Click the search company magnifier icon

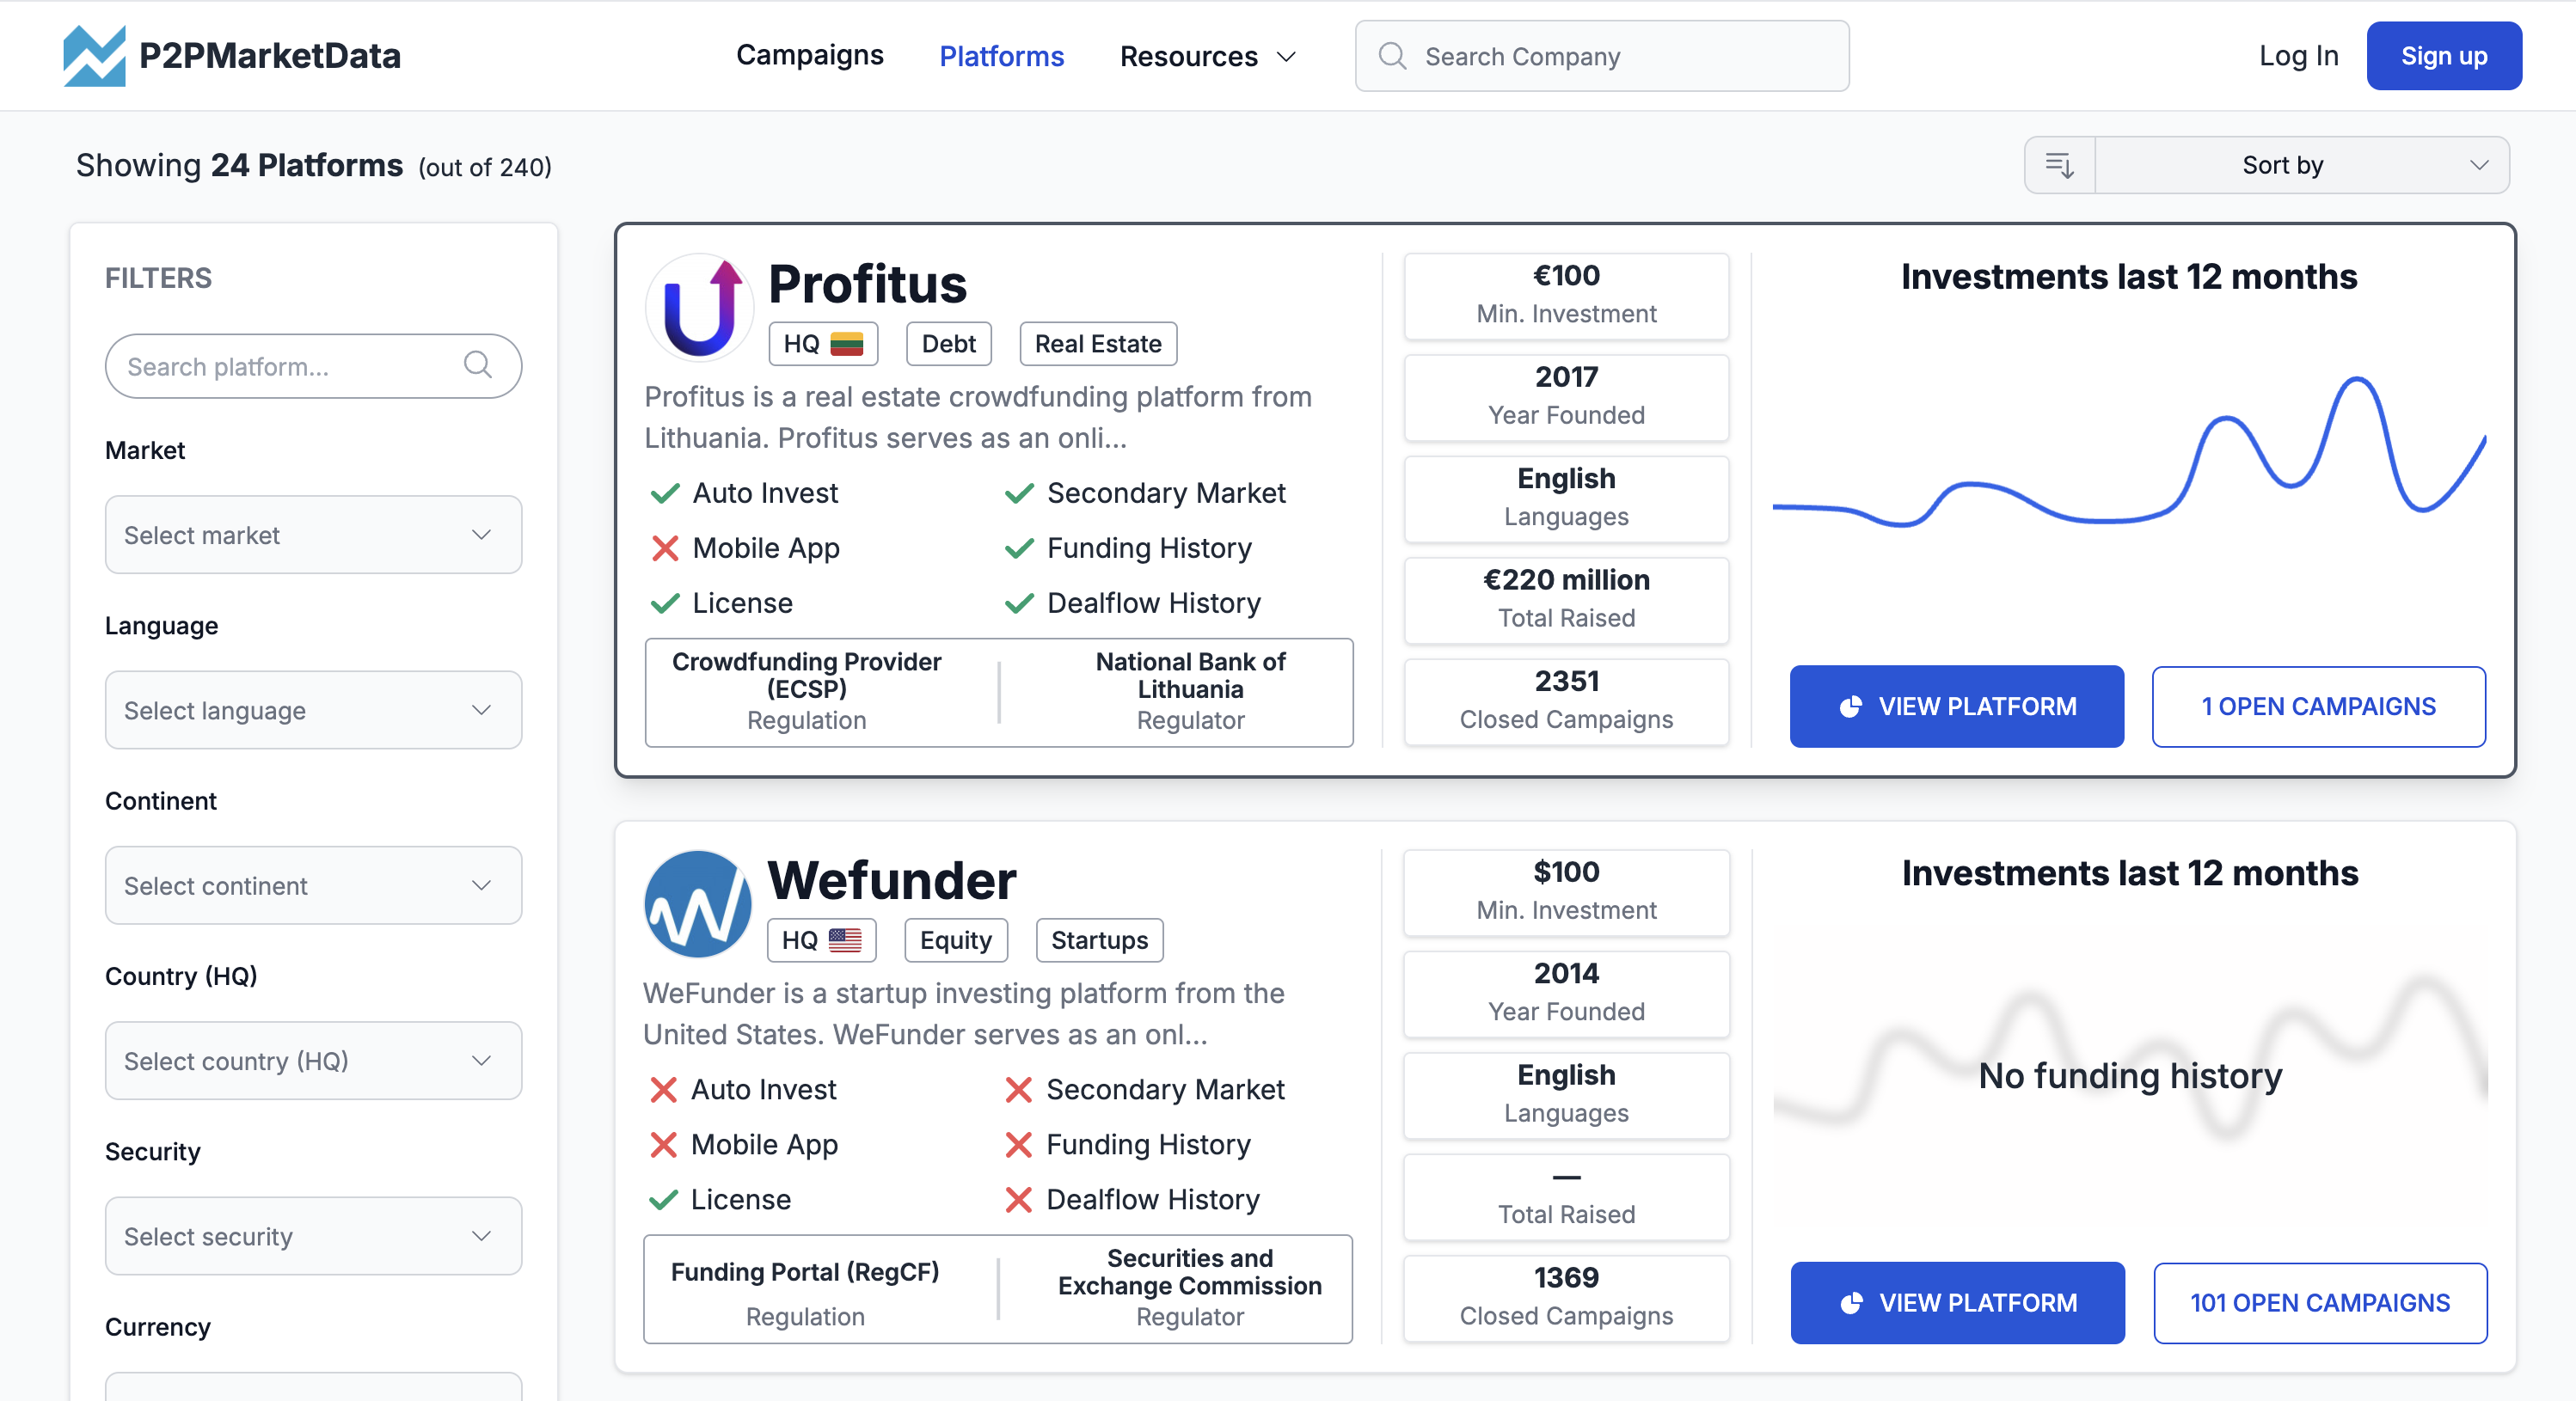(x=1394, y=55)
